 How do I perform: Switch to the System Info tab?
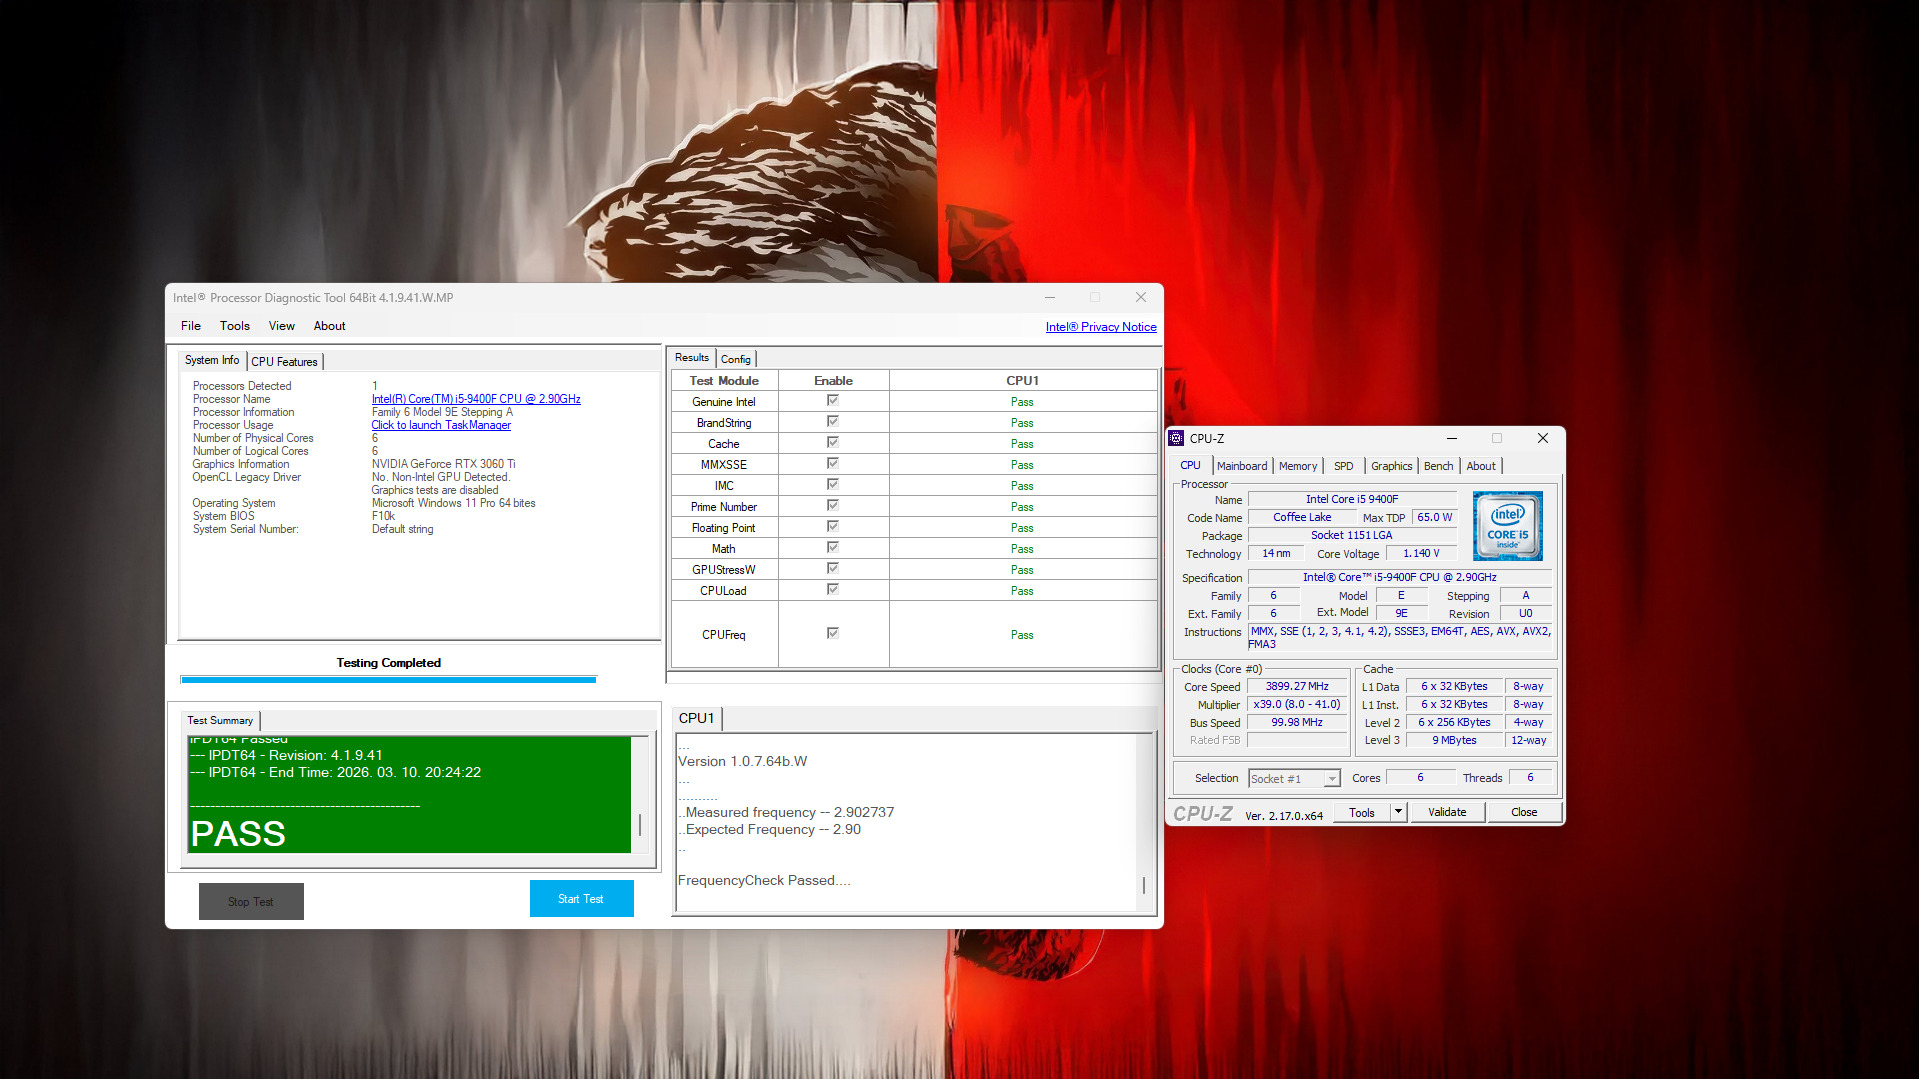tap(212, 360)
